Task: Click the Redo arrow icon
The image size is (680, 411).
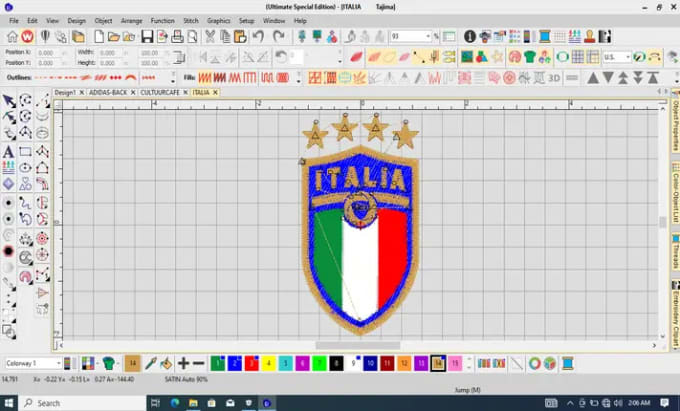Action: 278,36
